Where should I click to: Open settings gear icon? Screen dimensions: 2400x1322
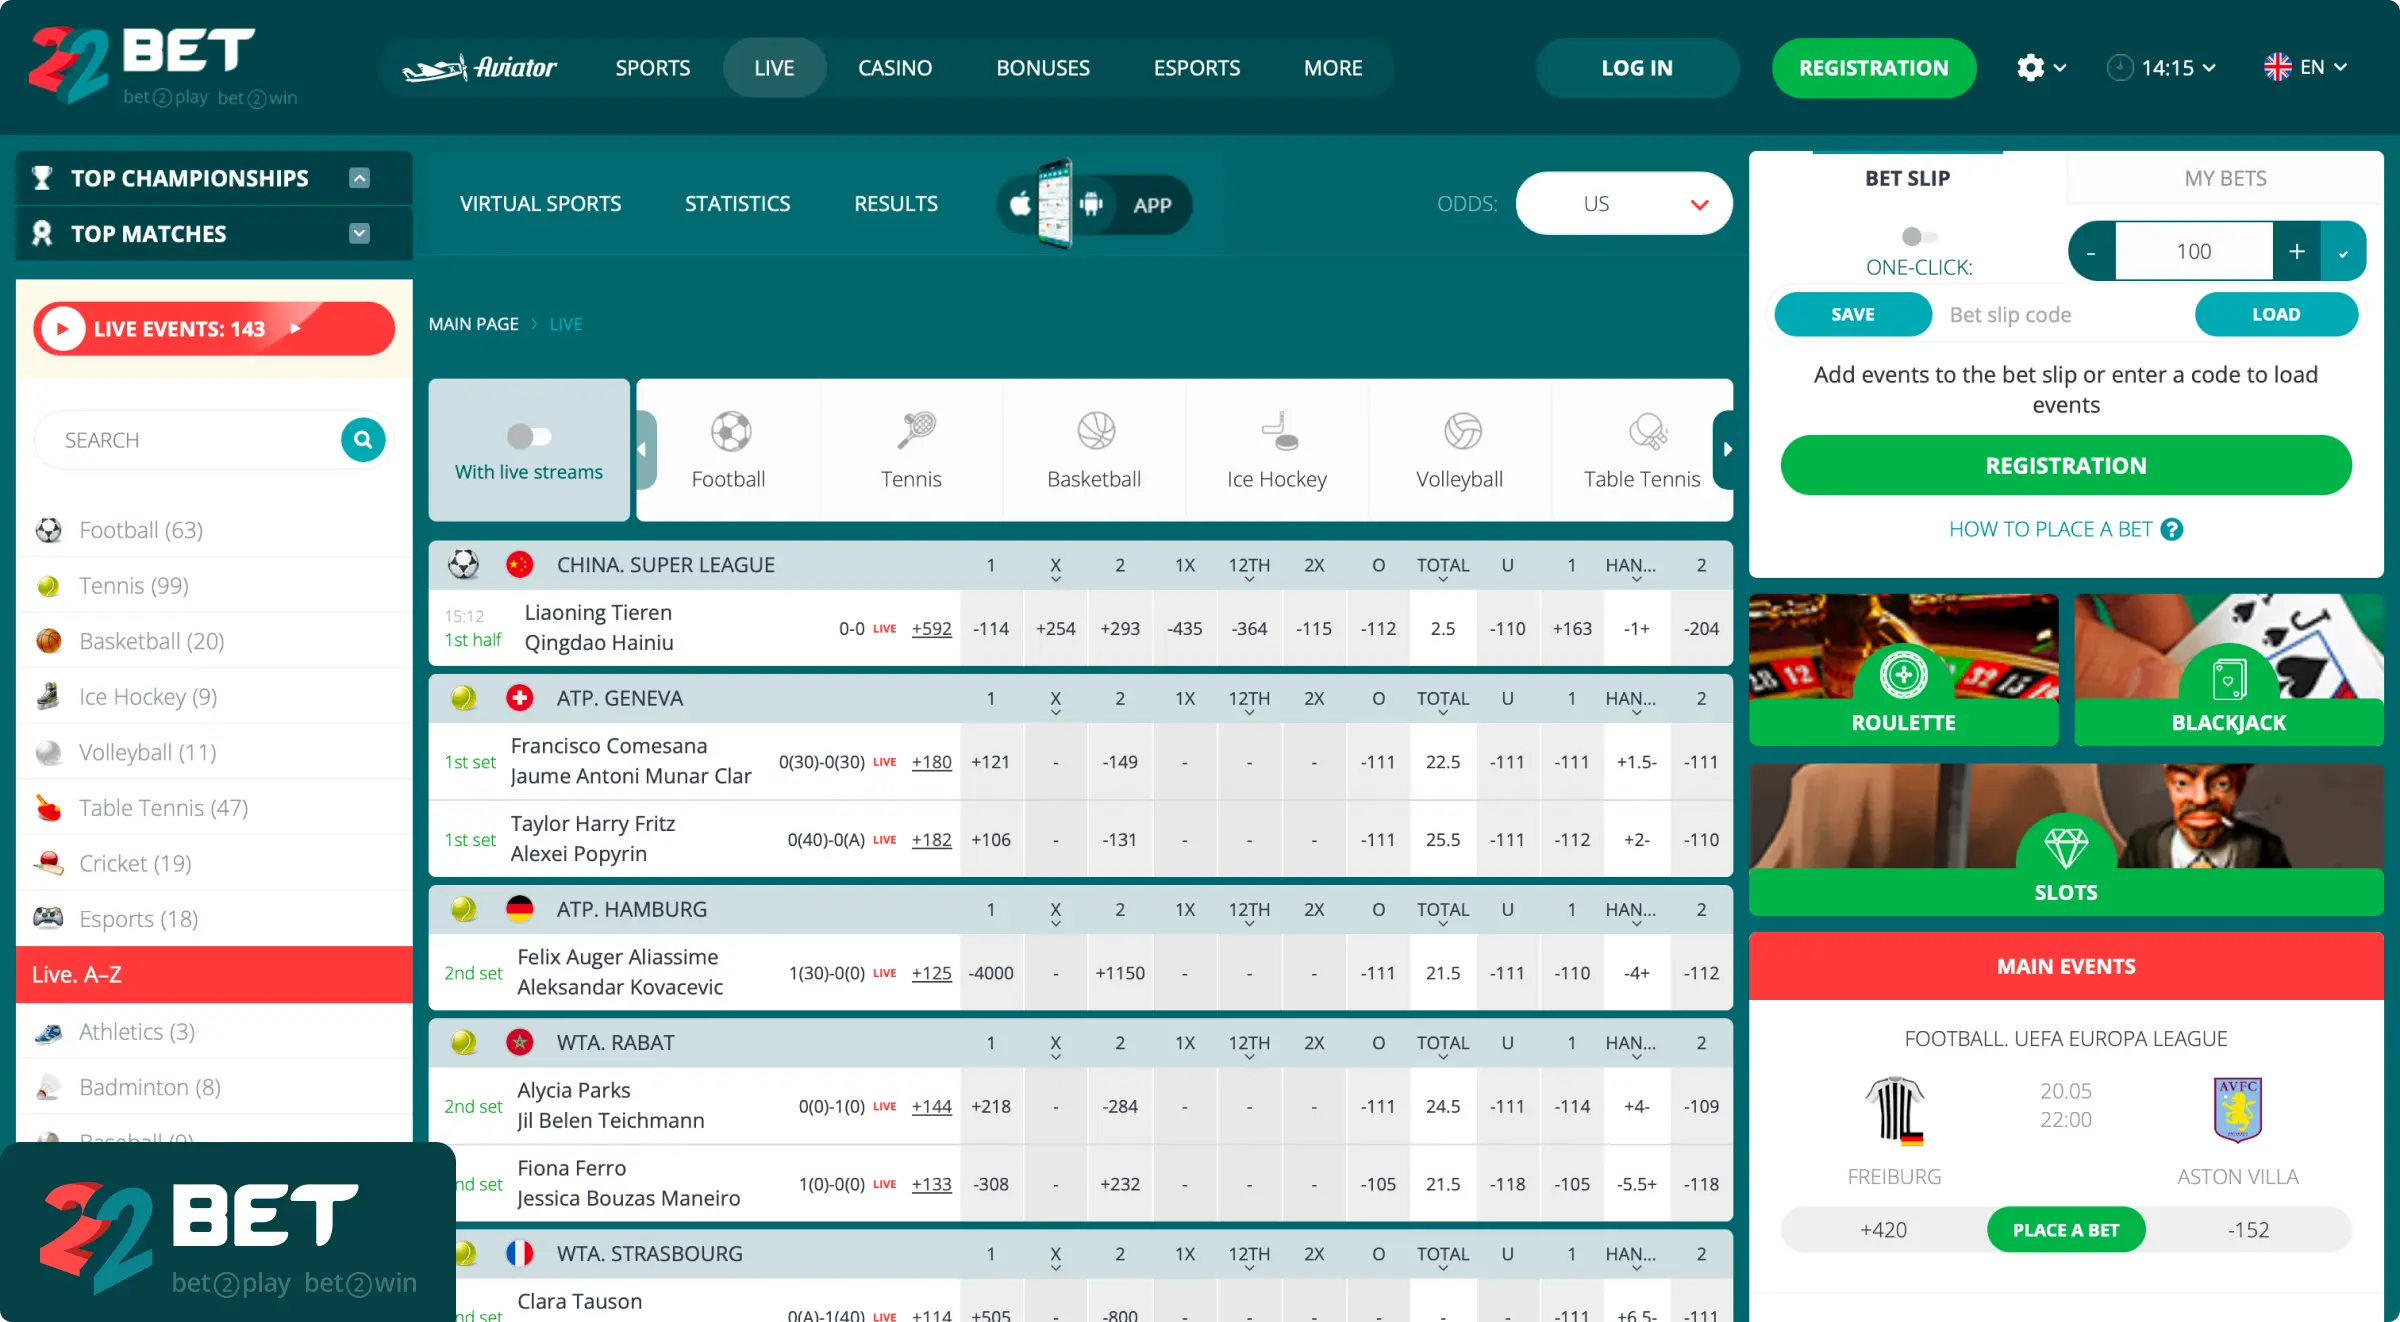point(2030,68)
